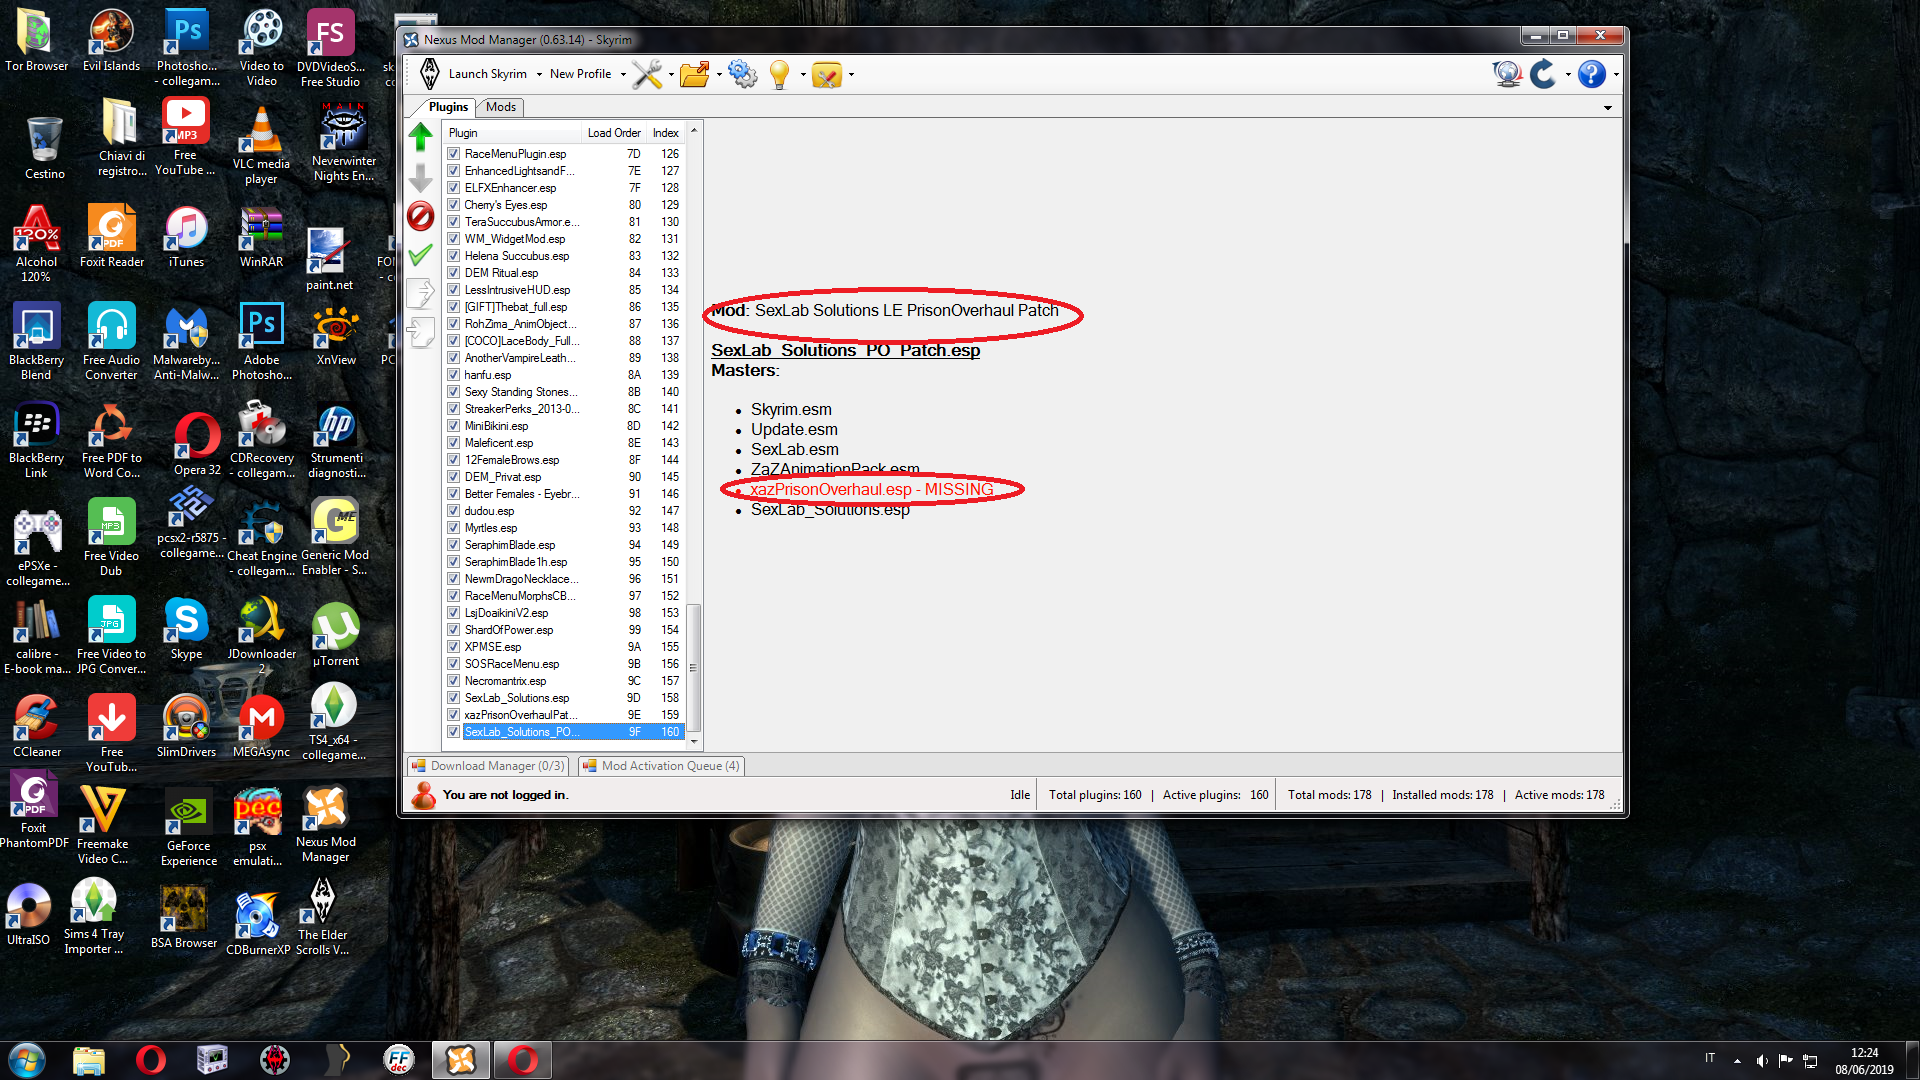
Task: Click the Launch Skyrim button
Action: coord(487,74)
